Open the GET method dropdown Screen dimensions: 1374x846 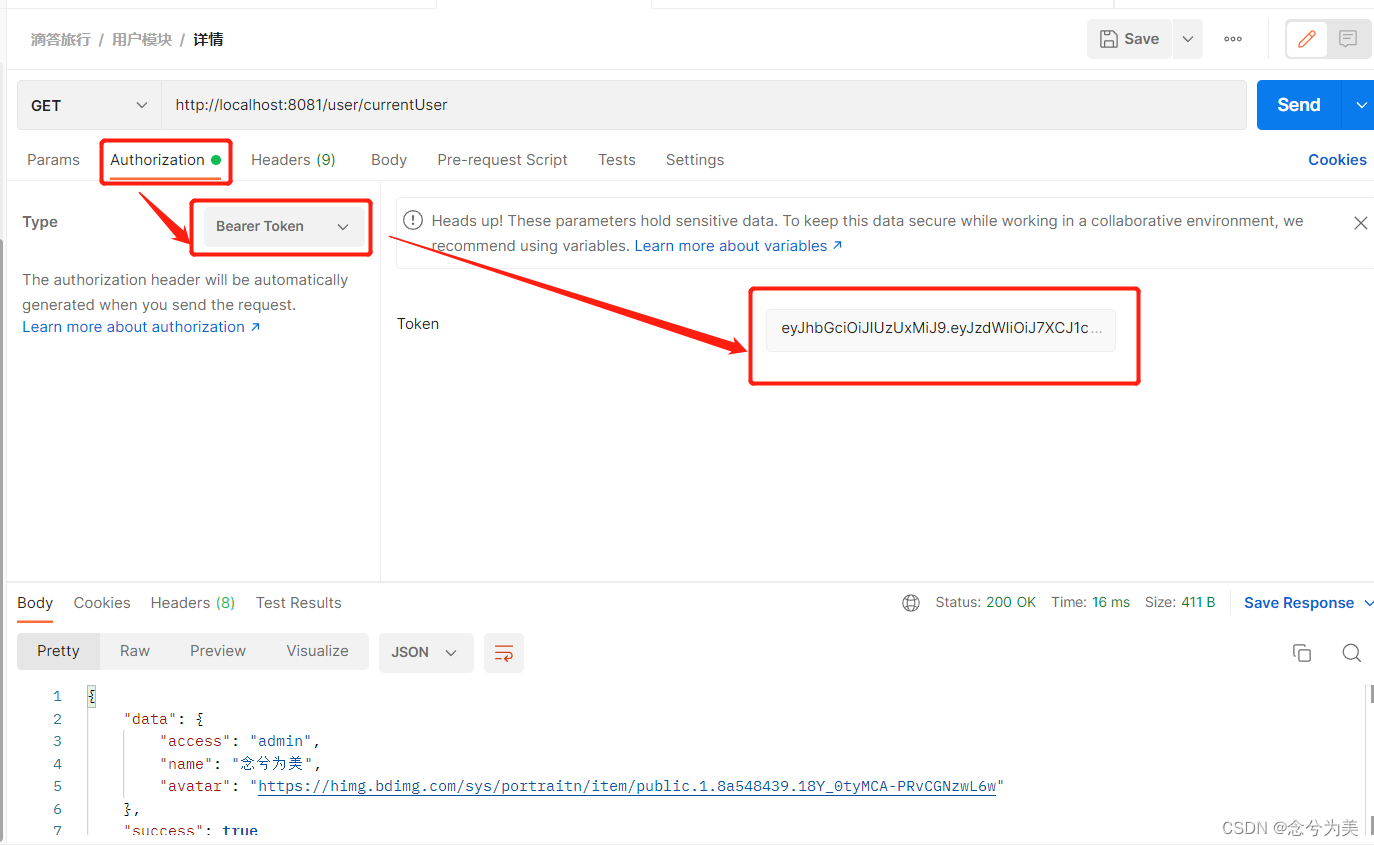(89, 105)
